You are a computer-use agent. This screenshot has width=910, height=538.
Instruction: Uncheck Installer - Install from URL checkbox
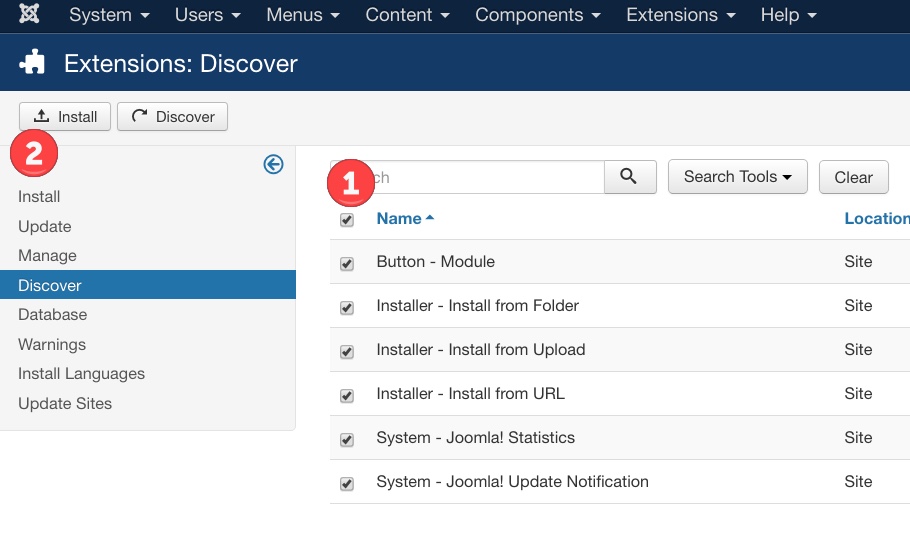click(x=347, y=396)
